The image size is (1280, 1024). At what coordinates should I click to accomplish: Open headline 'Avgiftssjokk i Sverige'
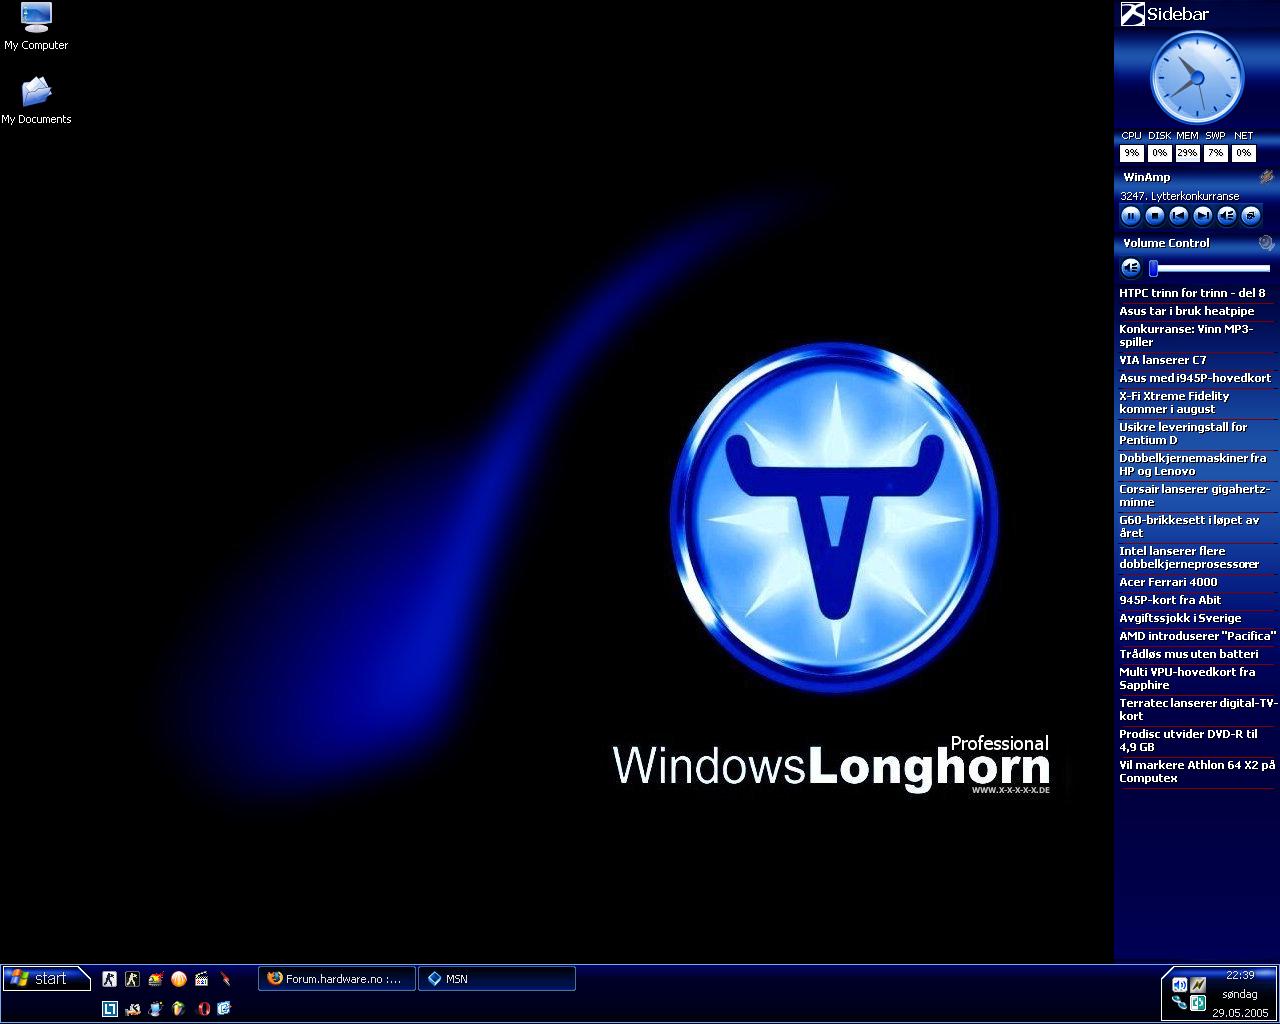click(1180, 618)
